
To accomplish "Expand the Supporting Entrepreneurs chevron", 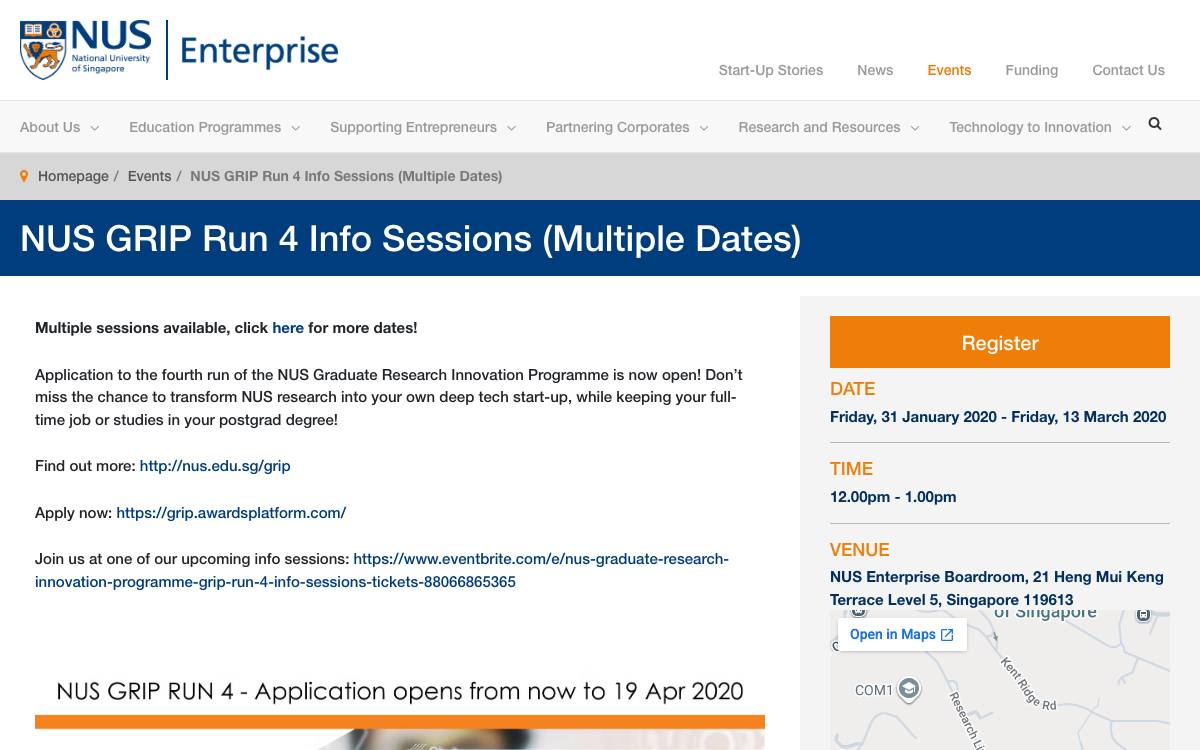I will coord(512,128).
